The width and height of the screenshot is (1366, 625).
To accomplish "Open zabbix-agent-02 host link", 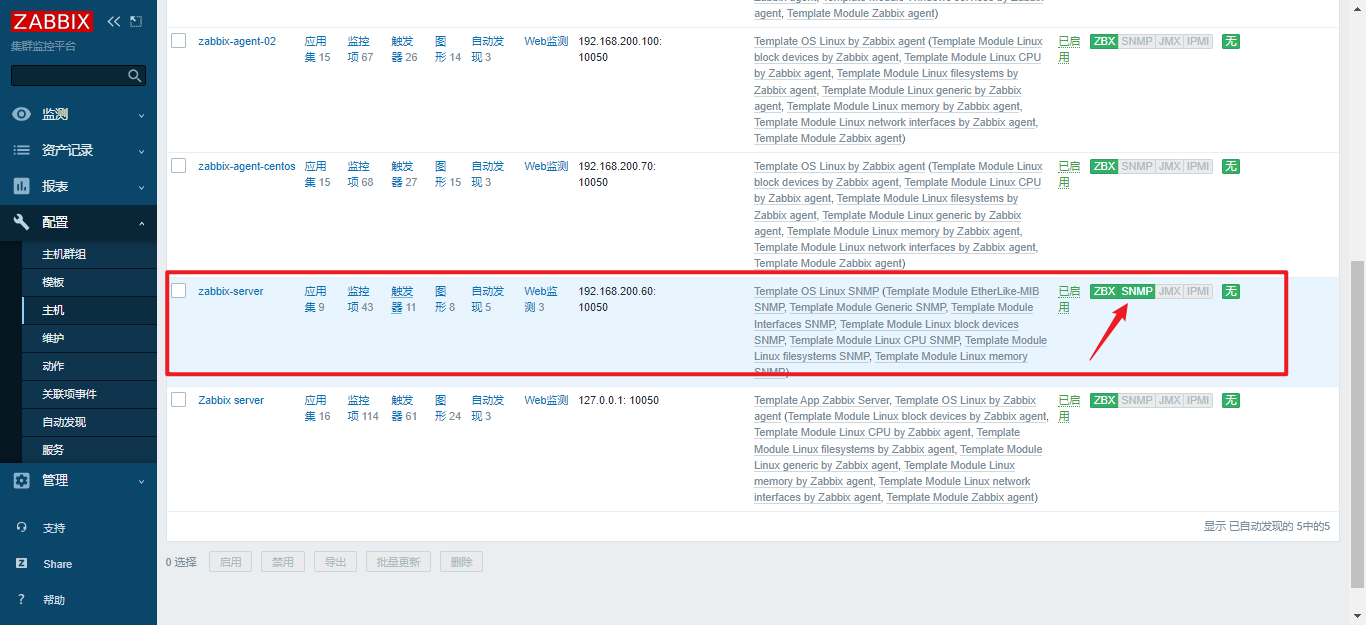I will point(237,41).
